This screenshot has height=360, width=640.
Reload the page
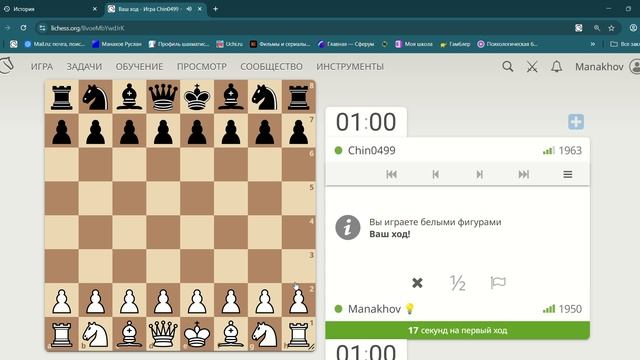tap(23, 28)
